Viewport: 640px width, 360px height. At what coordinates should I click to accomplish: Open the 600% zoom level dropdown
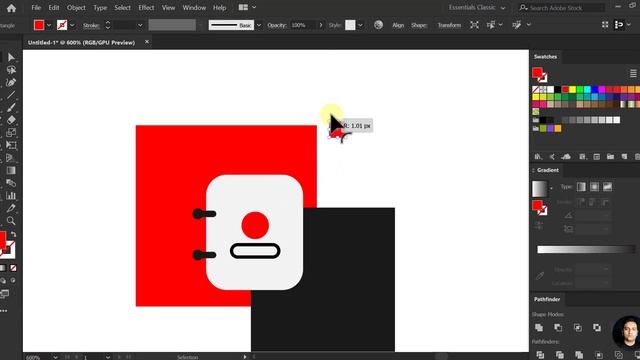[55, 357]
